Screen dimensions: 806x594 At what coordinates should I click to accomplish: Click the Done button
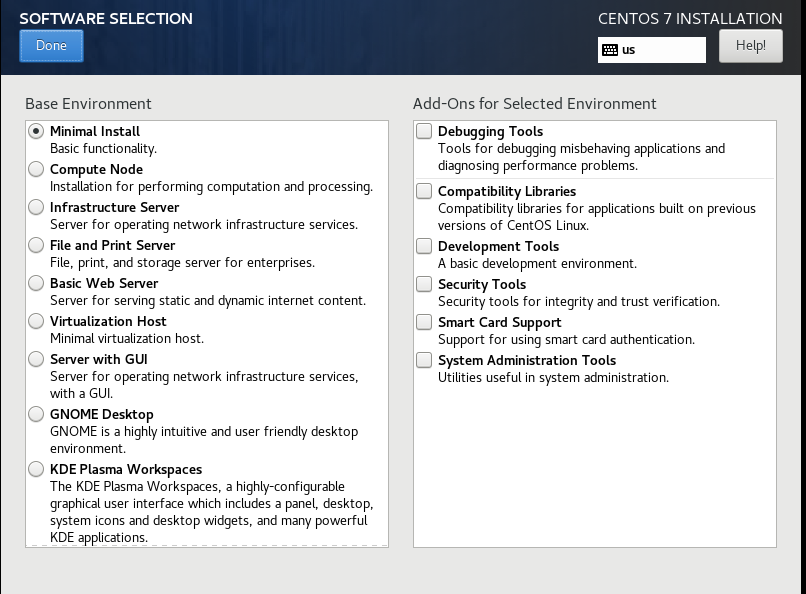coord(51,45)
